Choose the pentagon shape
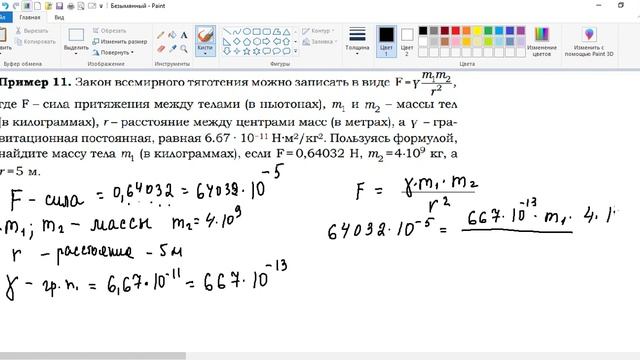 pos(247,41)
